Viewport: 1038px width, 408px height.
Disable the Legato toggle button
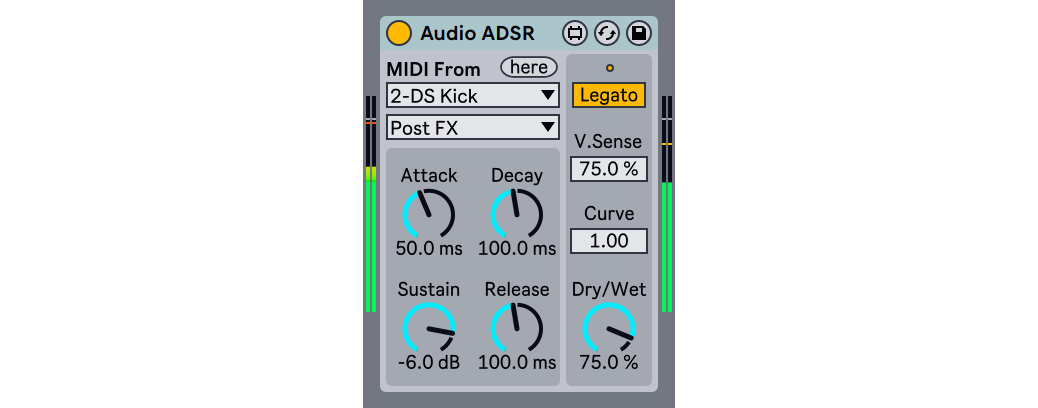point(608,95)
